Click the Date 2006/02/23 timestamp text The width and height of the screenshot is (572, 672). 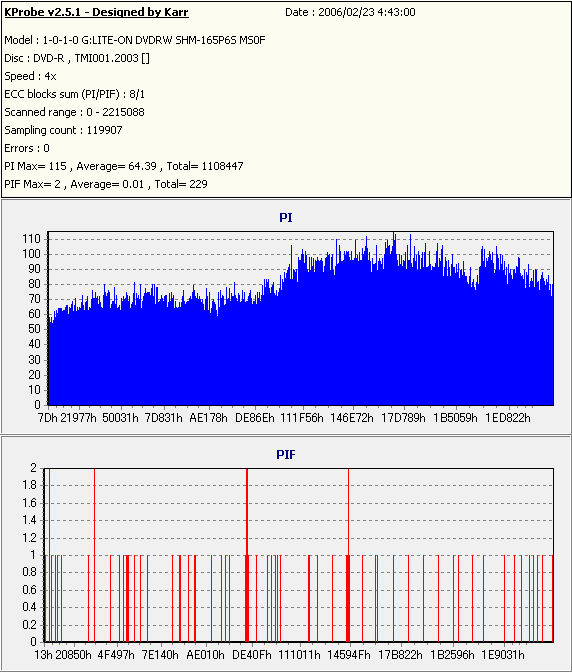[x=350, y=12]
